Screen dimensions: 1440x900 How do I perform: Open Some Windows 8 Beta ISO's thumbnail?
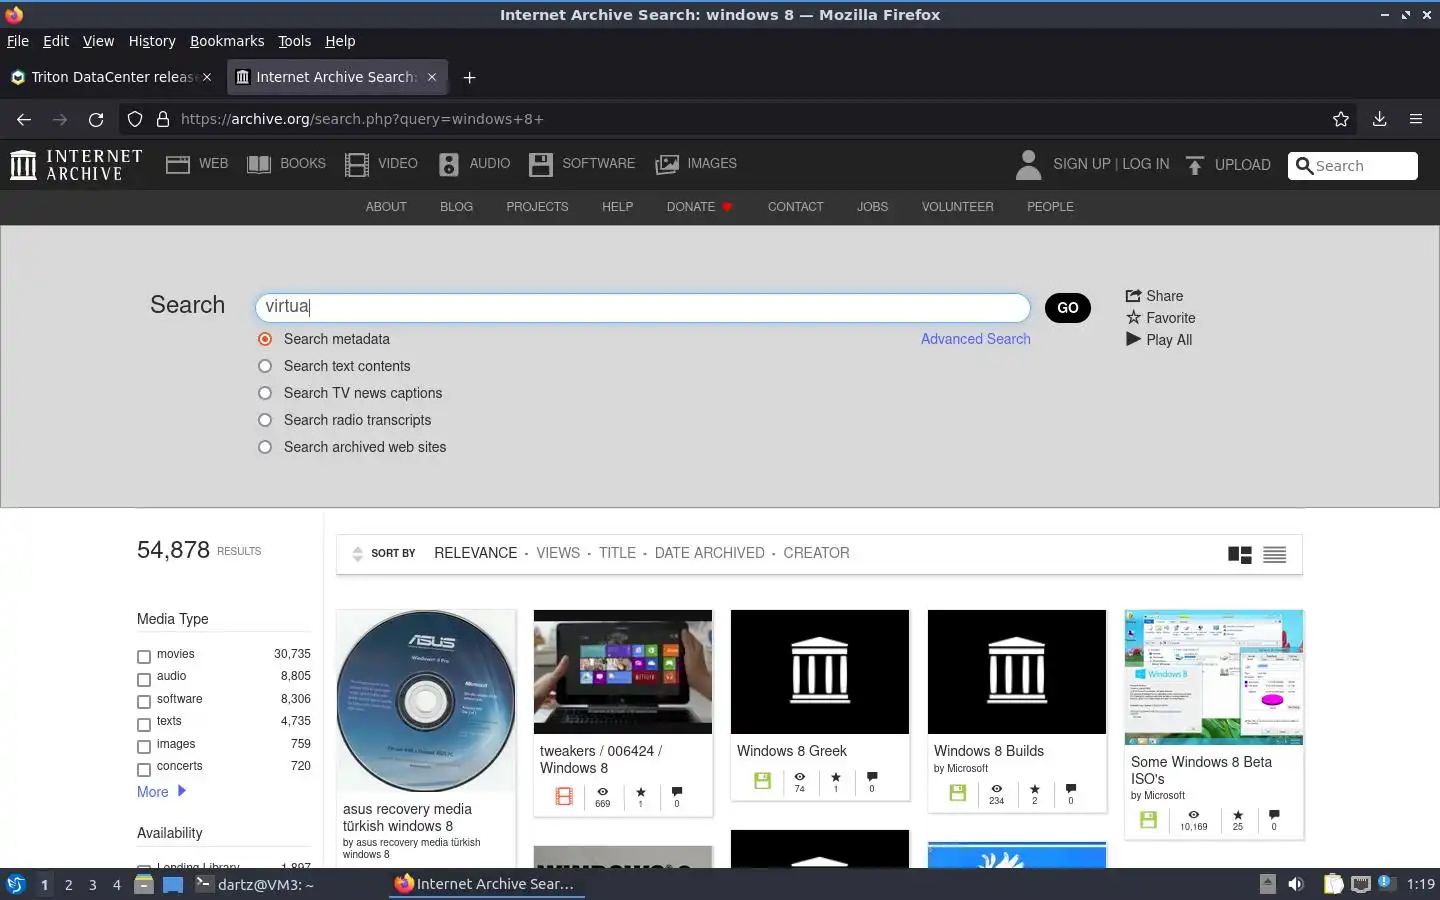[1214, 678]
